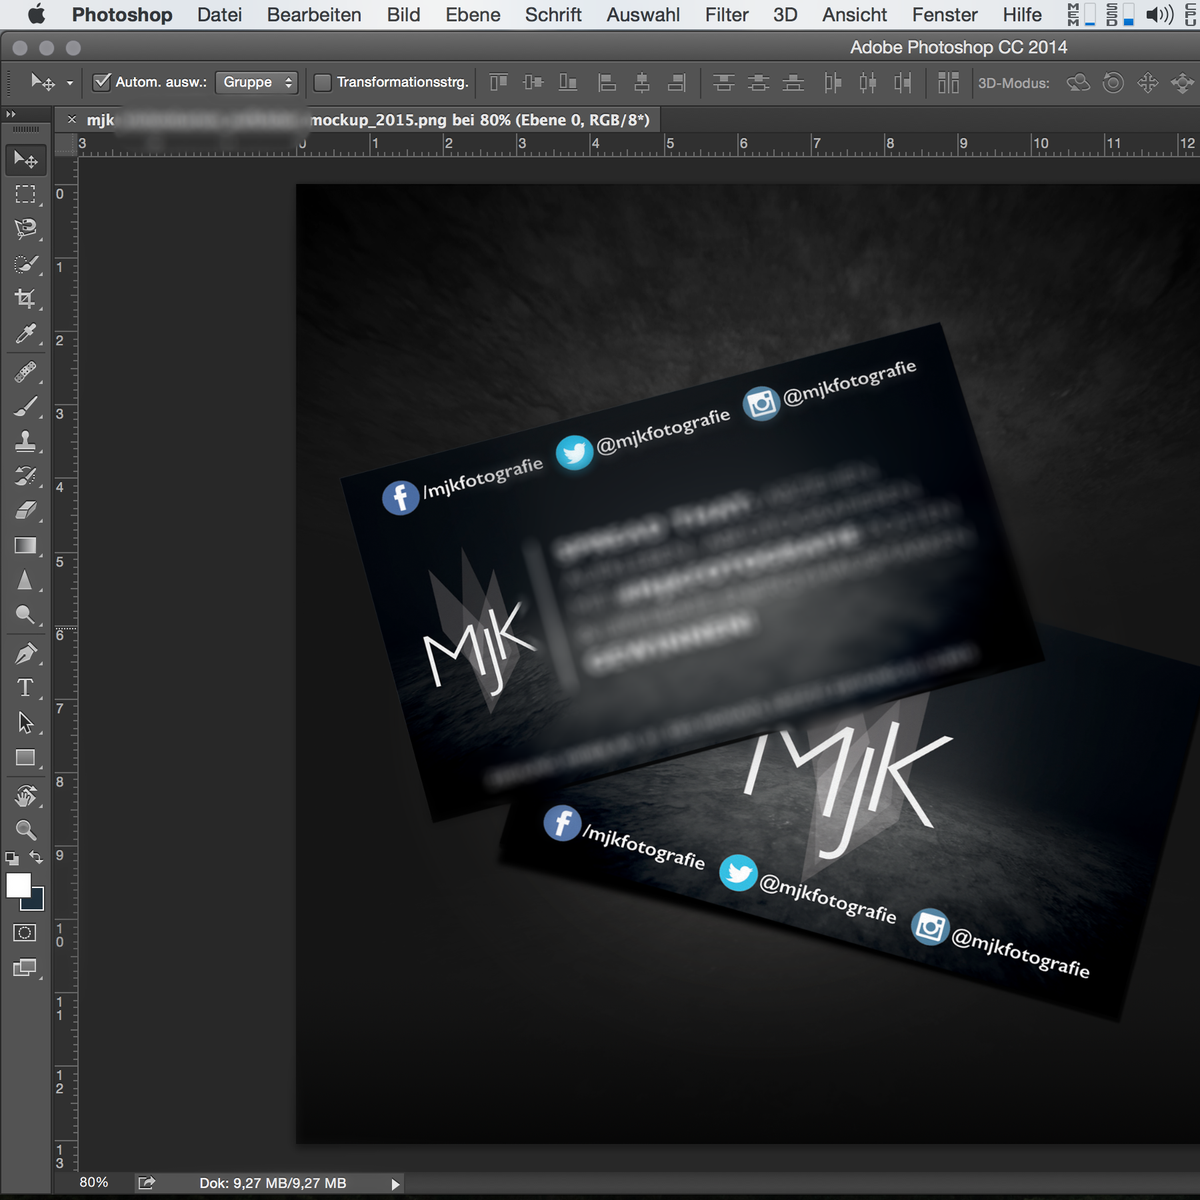Viewport: 1200px width, 1200px height.
Task: Select the Zoom tool
Action: (x=25, y=830)
